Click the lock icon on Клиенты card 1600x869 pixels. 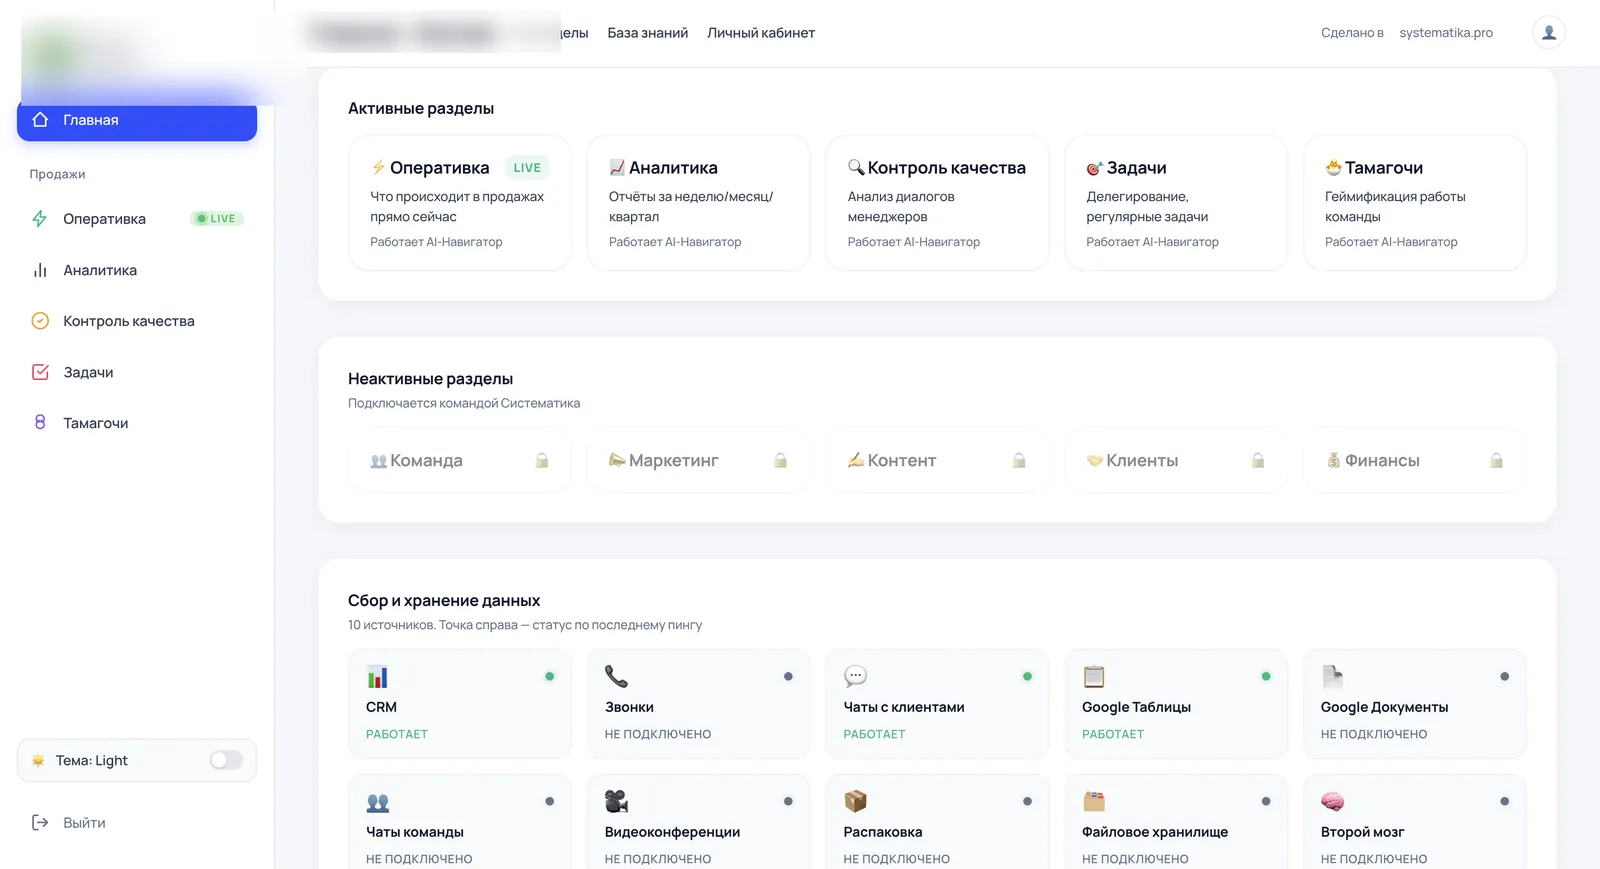click(1258, 461)
